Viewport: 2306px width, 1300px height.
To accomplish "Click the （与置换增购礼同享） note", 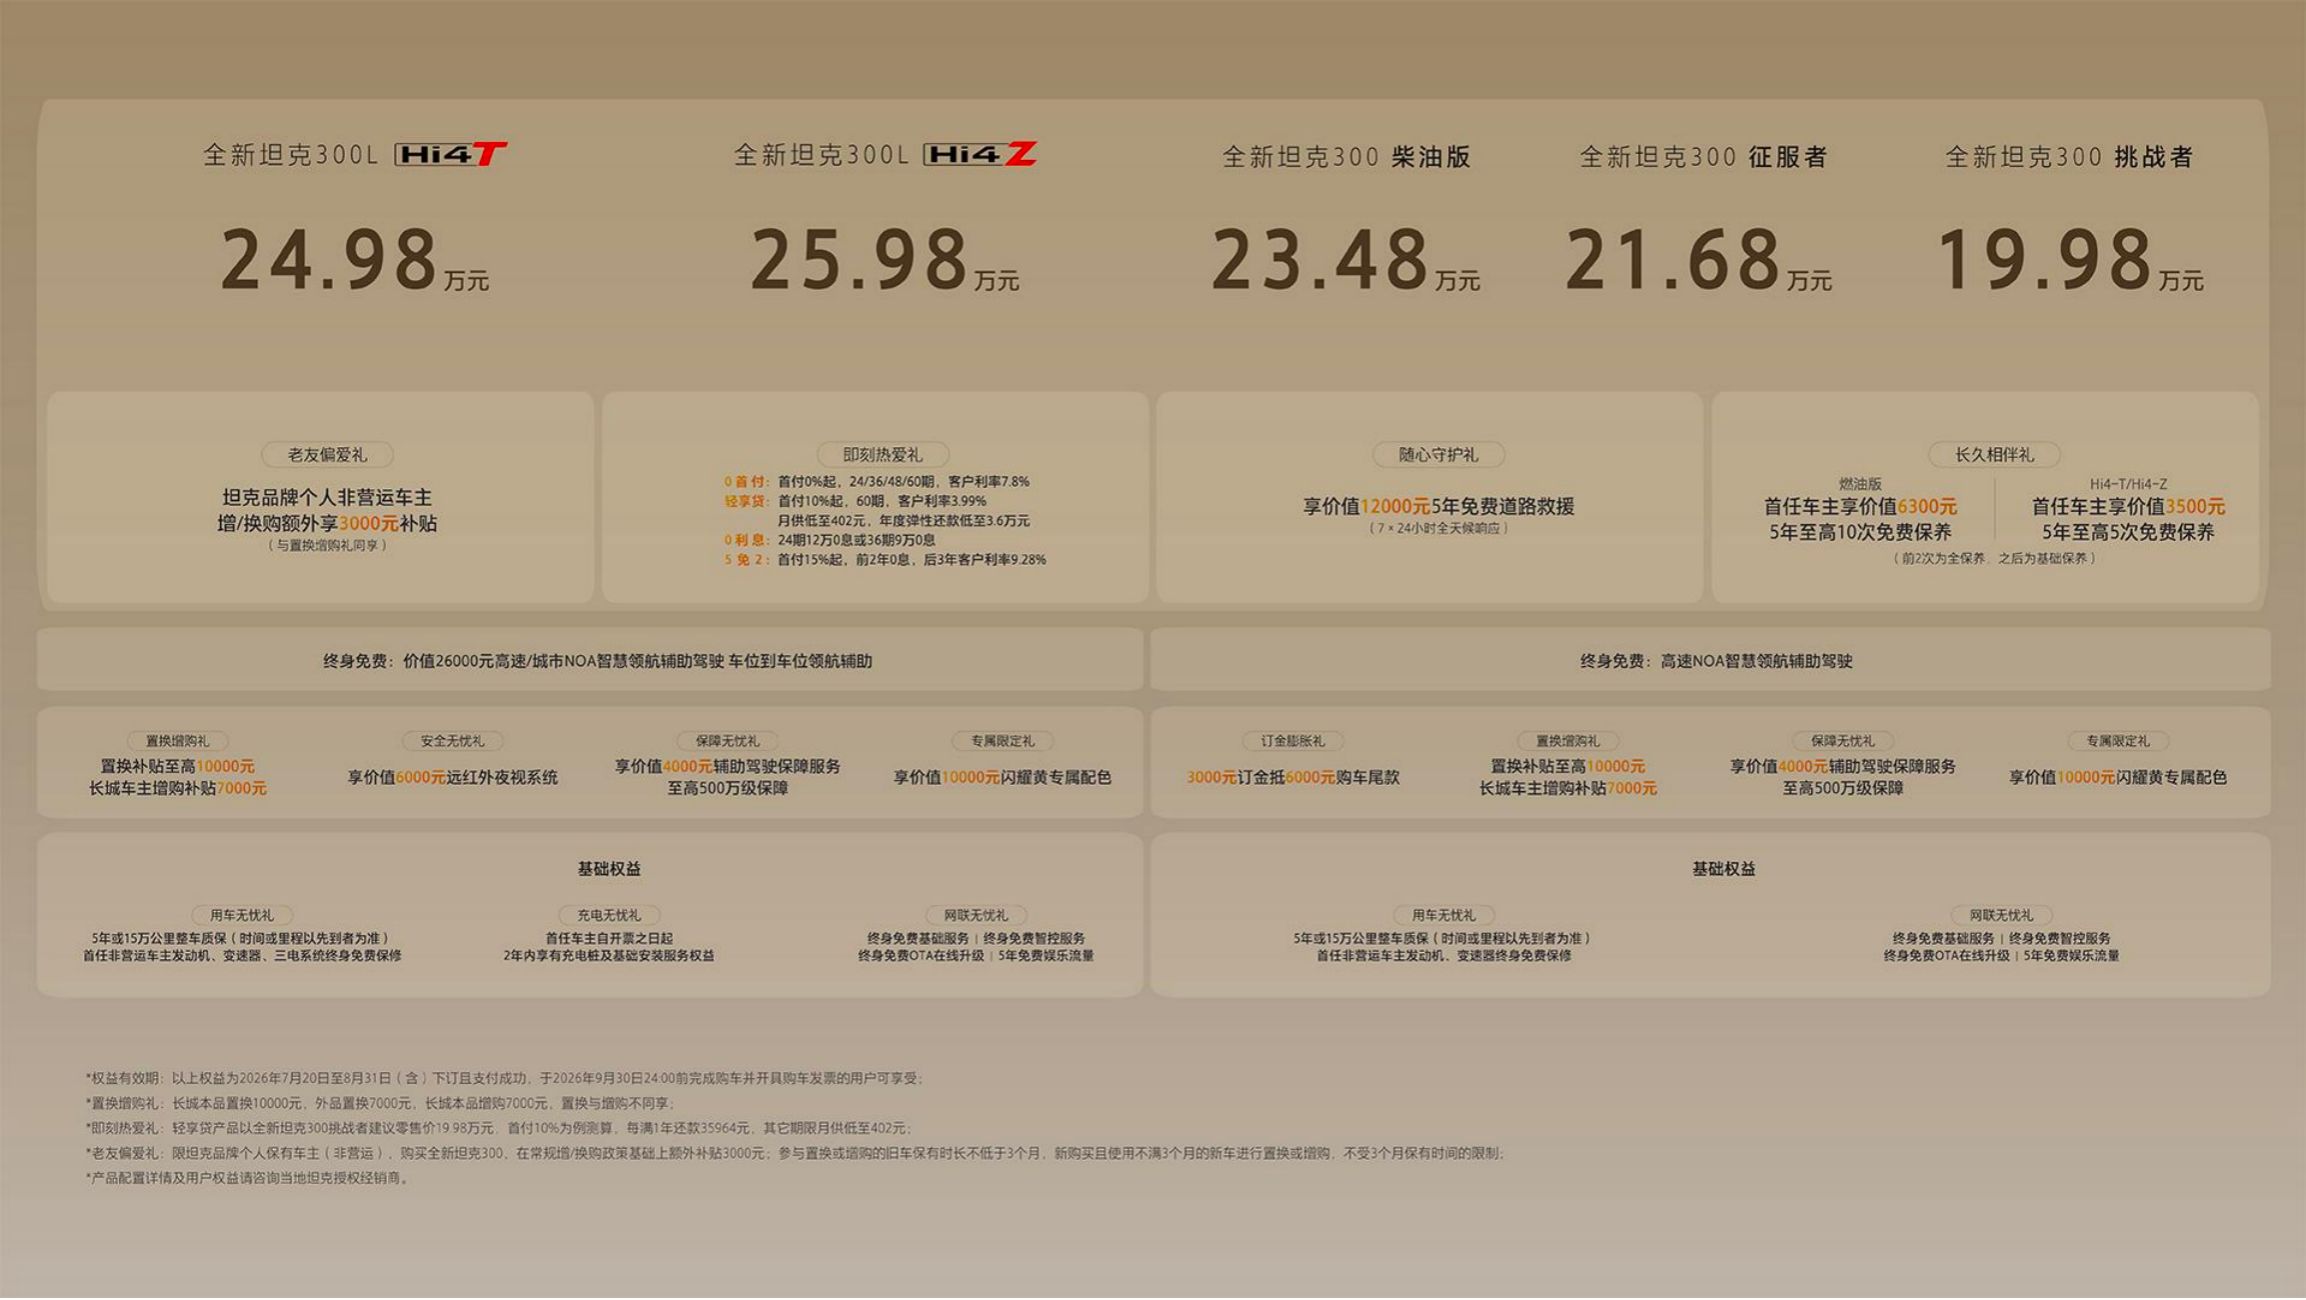I will pos(327,546).
